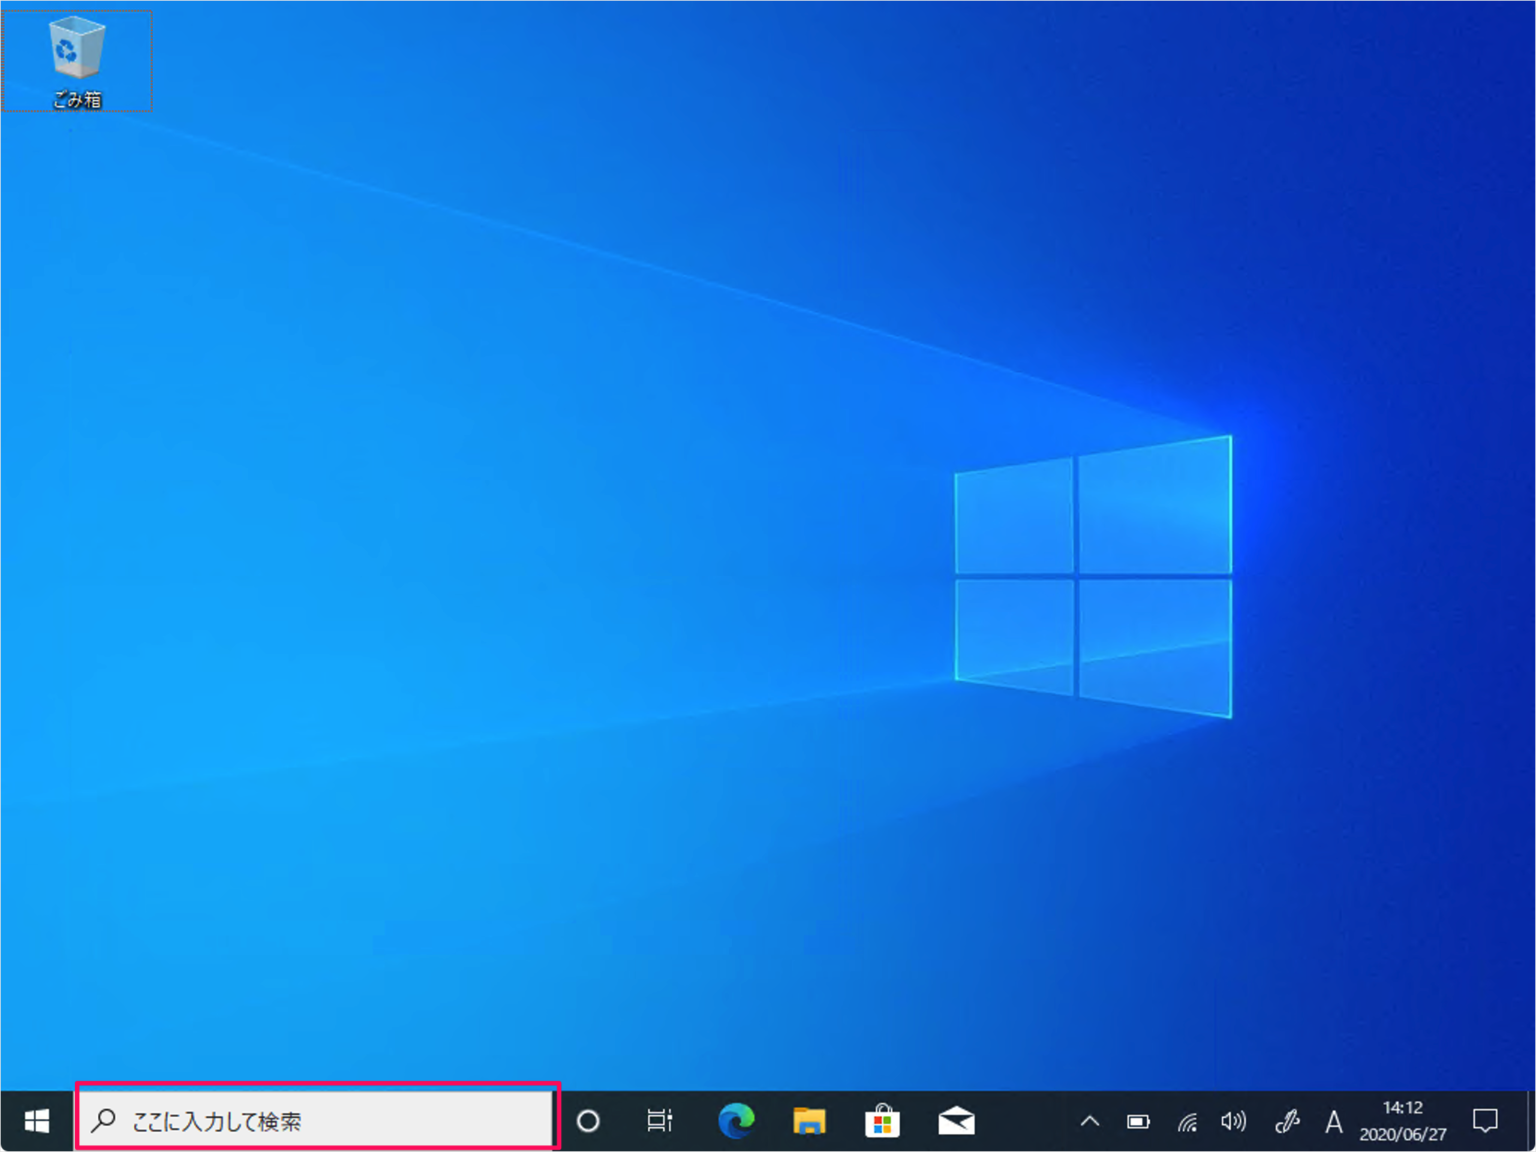Open File Explorer from the taskbar

point(810,1121)
